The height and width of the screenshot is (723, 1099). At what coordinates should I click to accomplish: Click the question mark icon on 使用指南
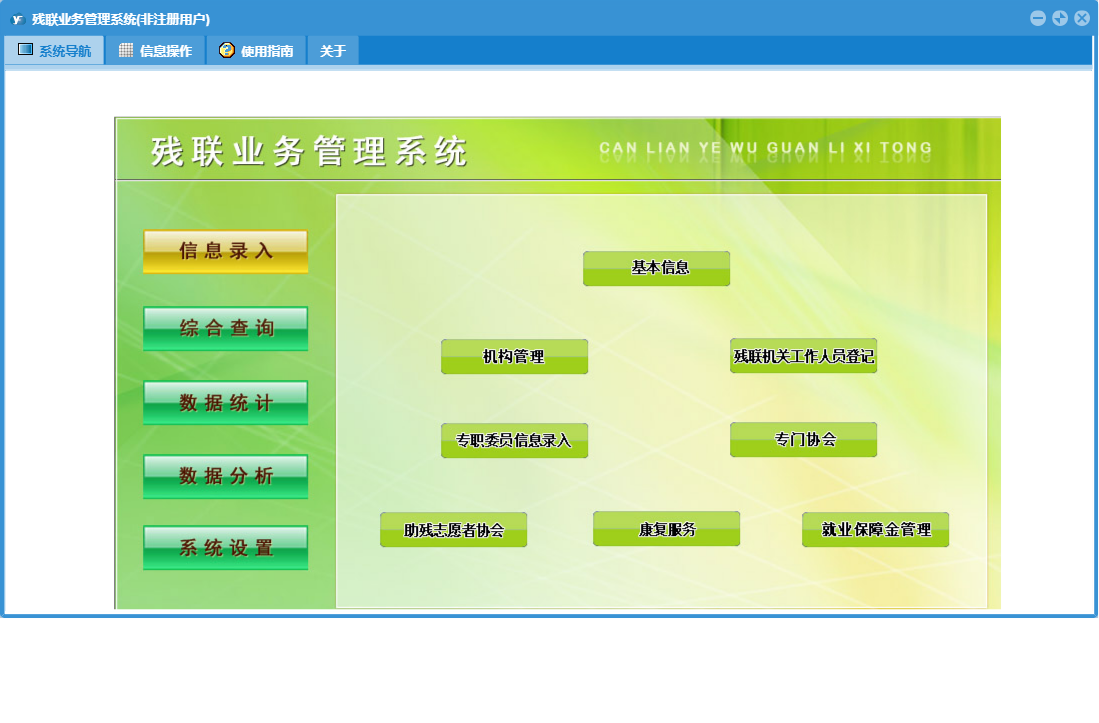(226, 50)
